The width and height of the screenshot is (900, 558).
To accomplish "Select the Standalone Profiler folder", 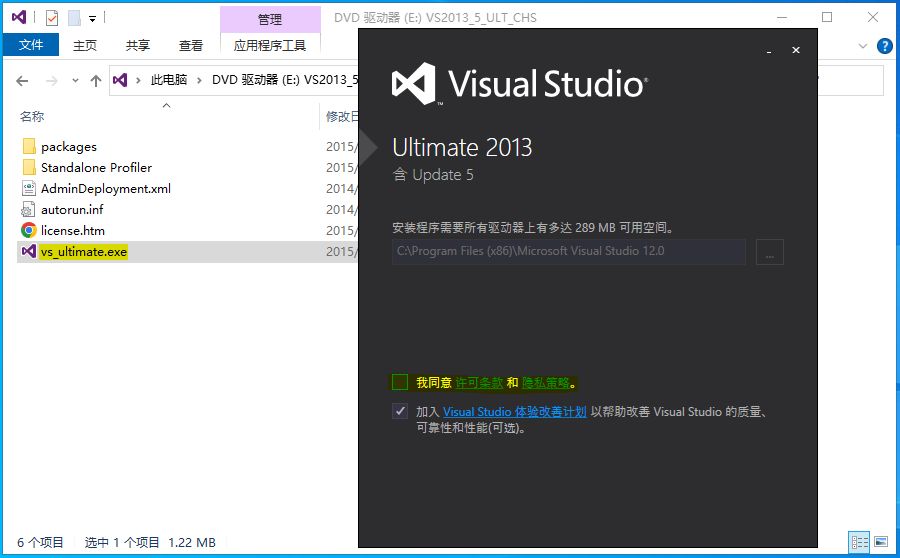I will point(96,168).
